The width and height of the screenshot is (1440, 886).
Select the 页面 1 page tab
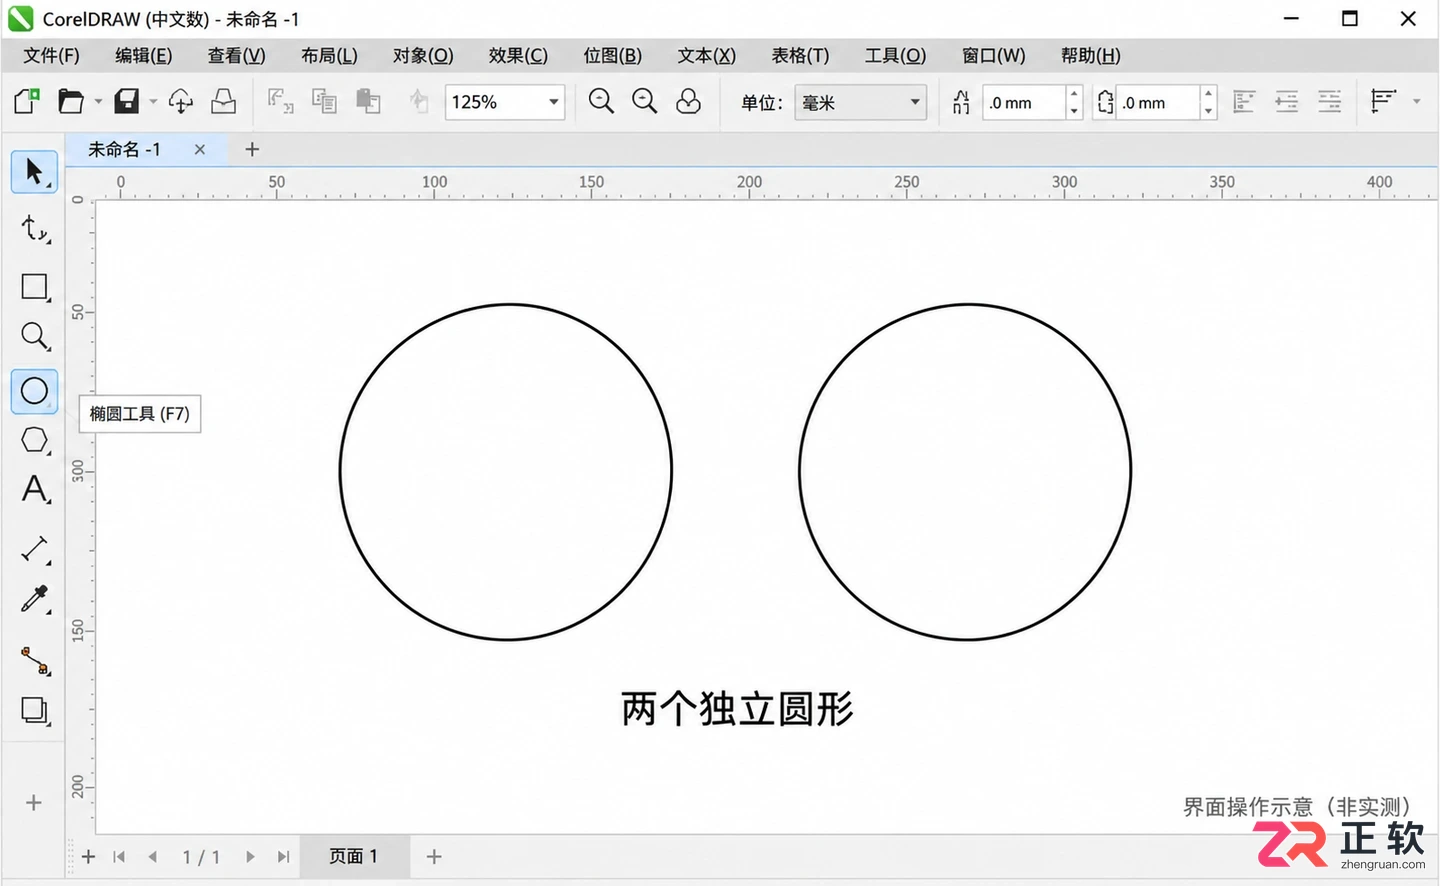(x=353, y=857)
